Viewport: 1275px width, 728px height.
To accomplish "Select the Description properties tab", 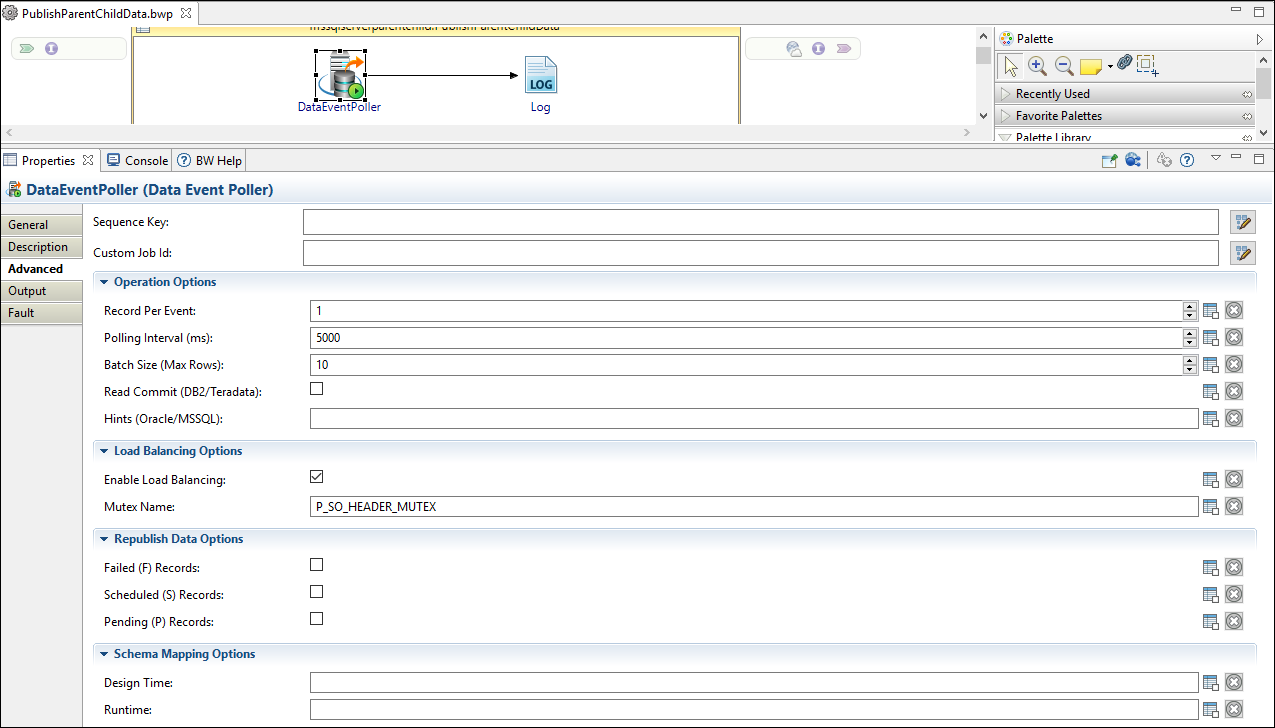I will [x=41, y=247].
